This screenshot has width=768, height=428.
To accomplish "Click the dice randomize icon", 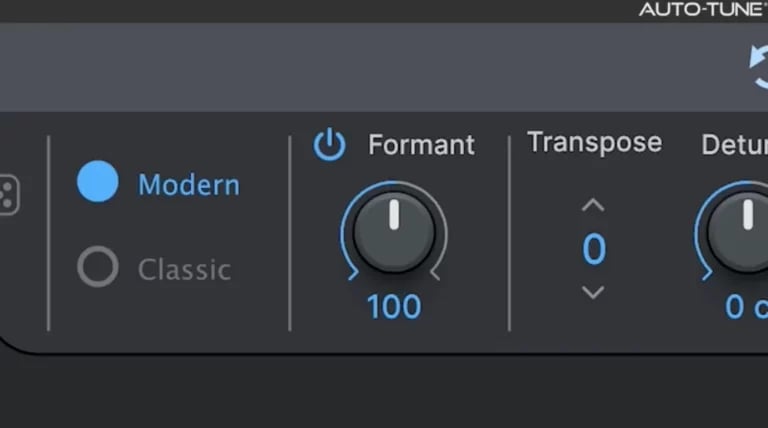I will point(8,194).
